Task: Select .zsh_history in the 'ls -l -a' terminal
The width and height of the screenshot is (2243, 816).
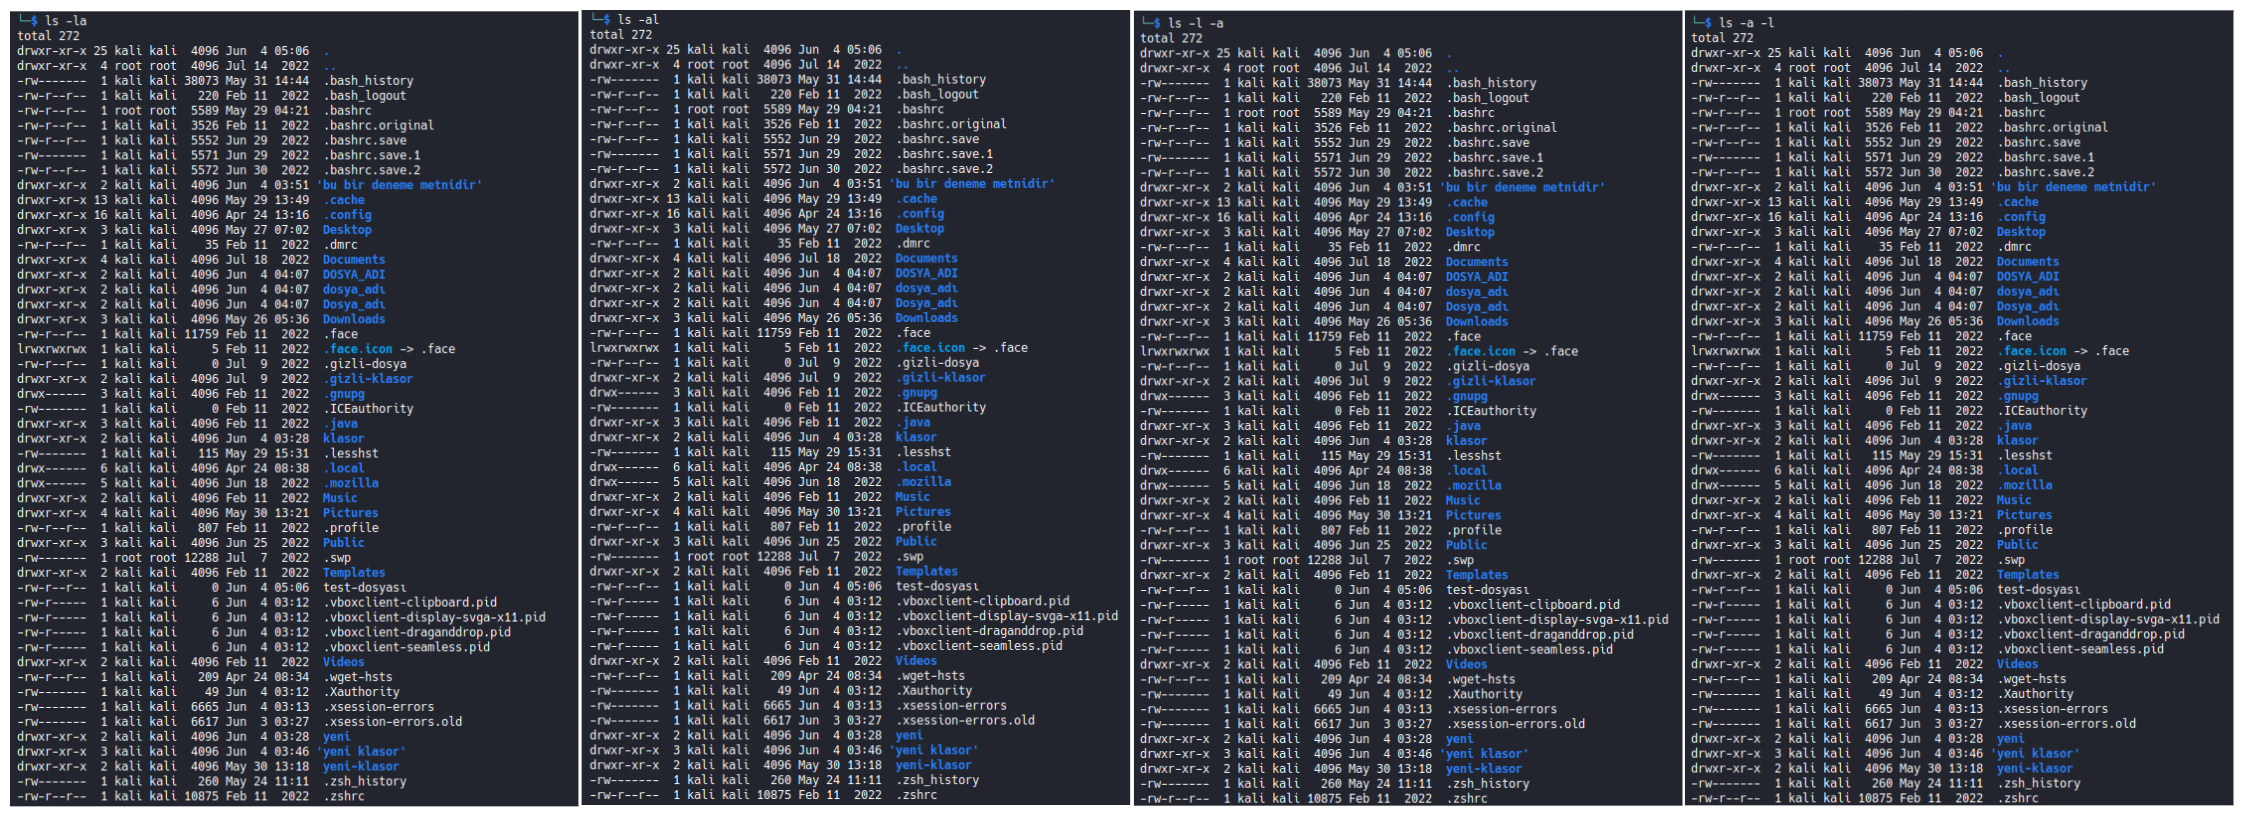Action: (1487, 784)
